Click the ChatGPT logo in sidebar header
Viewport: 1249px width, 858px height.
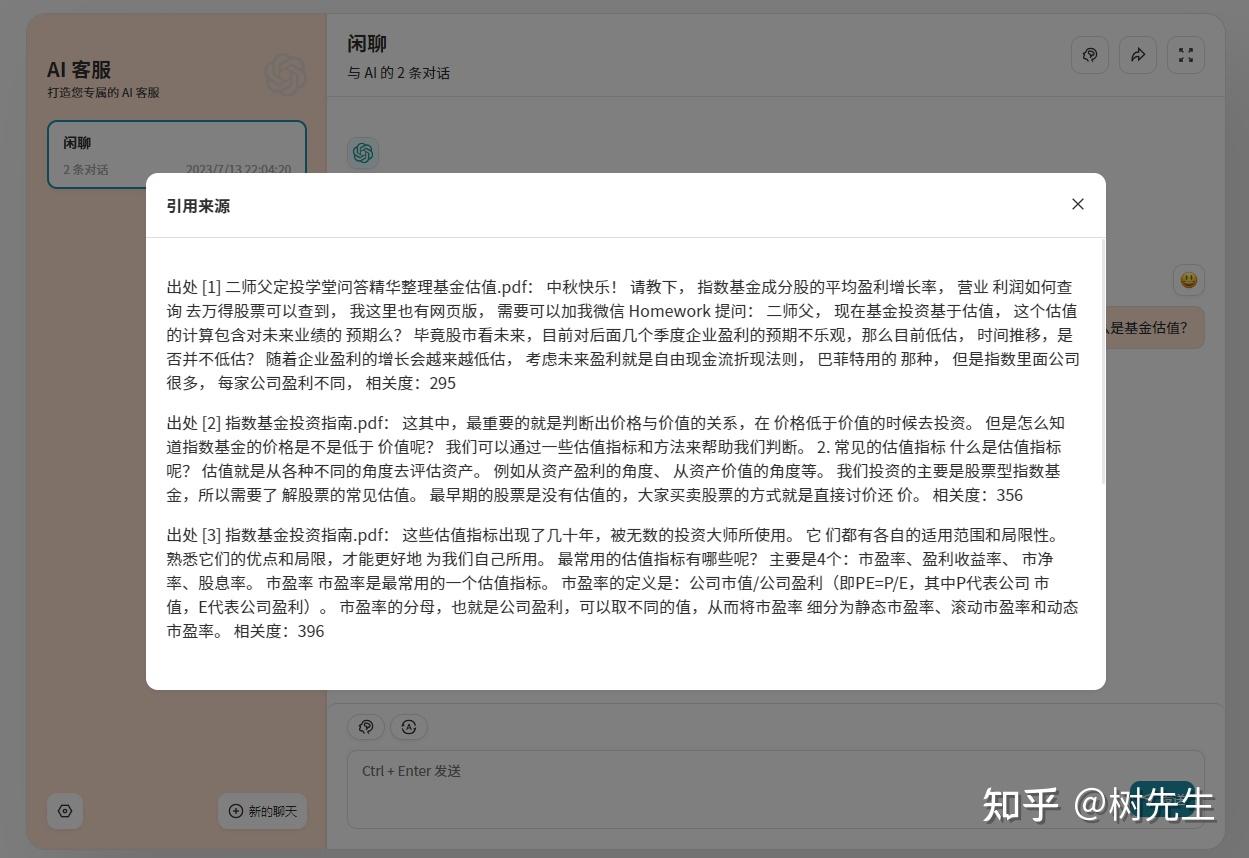coord(285,75)
